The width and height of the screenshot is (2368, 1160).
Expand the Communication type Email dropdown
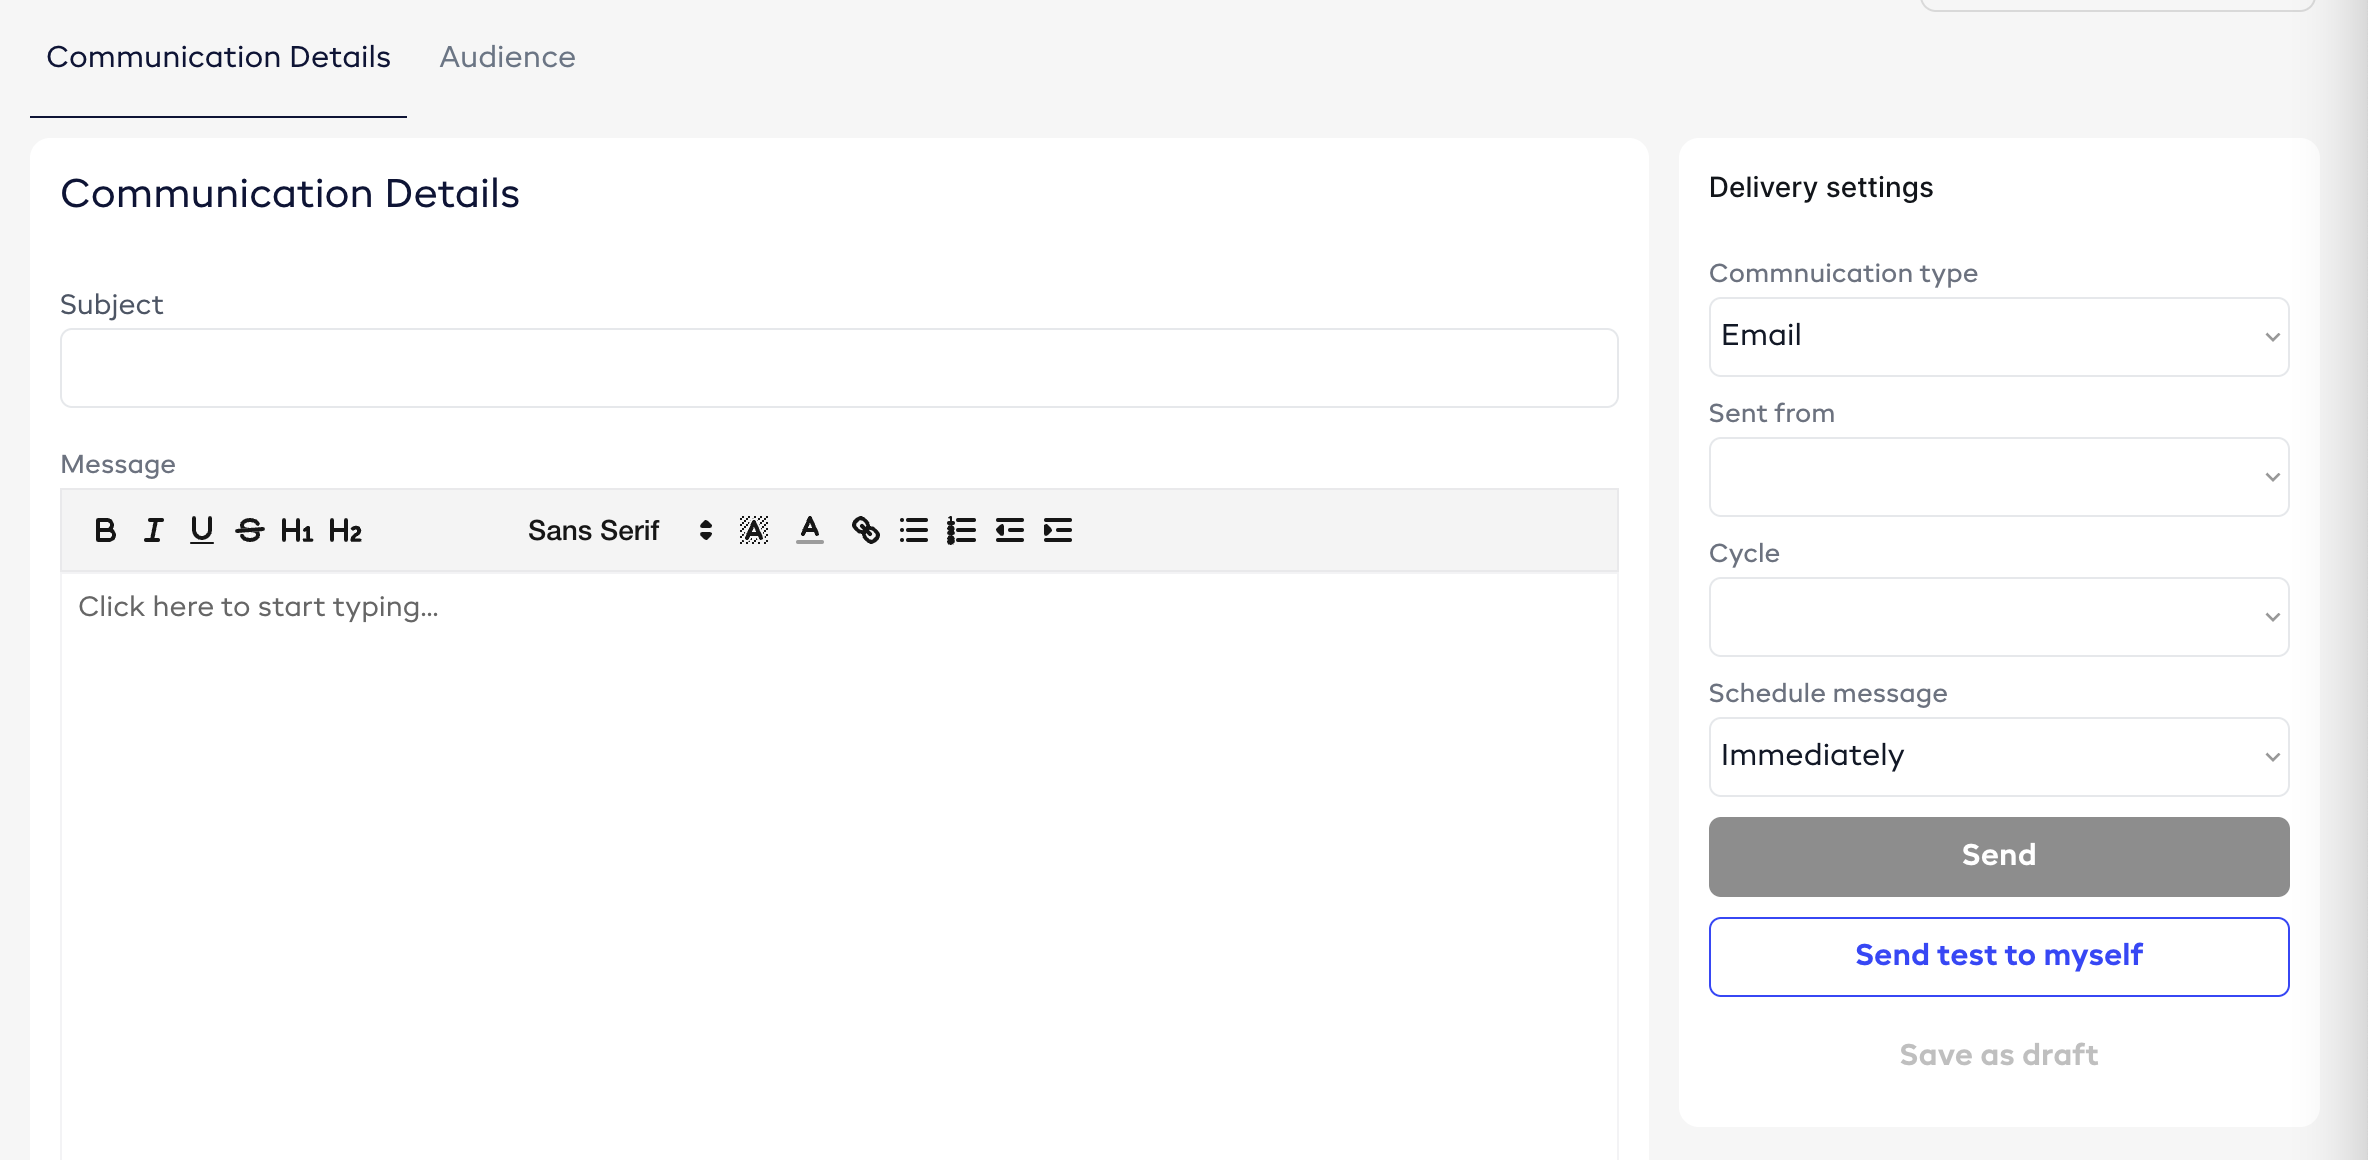pyautogui.click(x=1998, y=337)
